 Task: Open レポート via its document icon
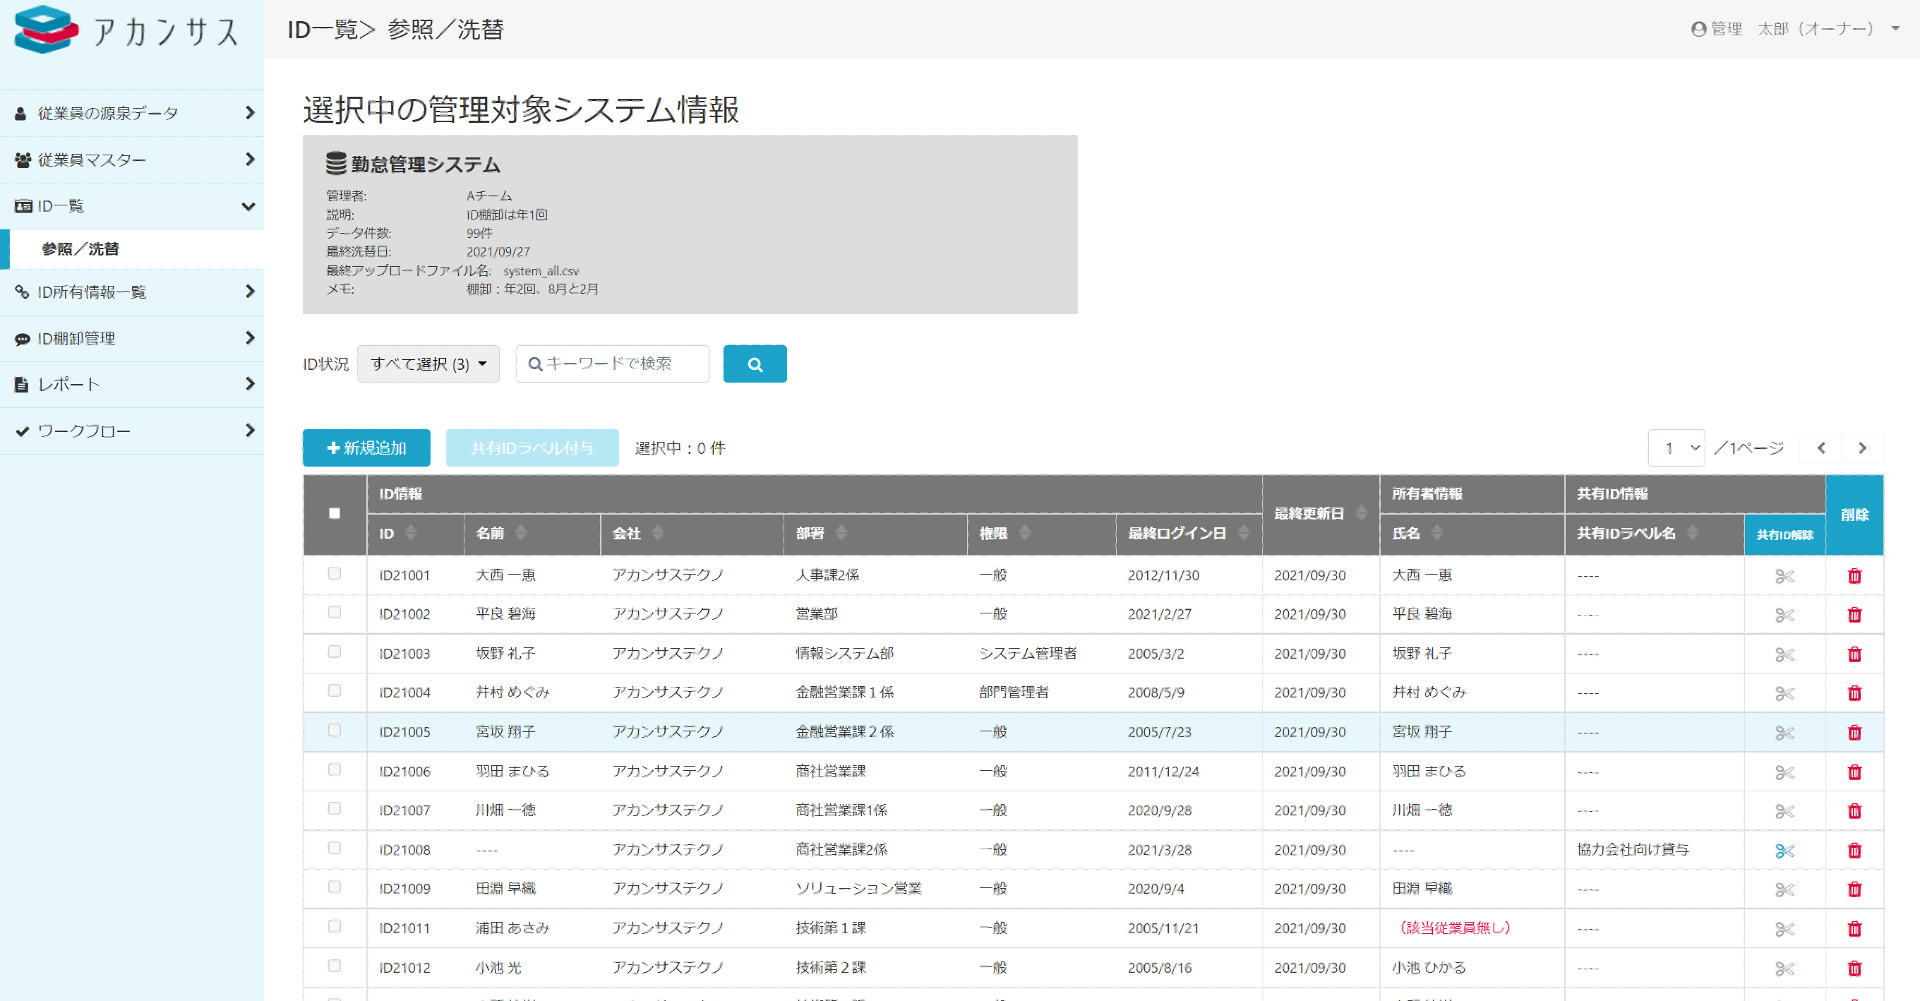click(x=22, y=384)
